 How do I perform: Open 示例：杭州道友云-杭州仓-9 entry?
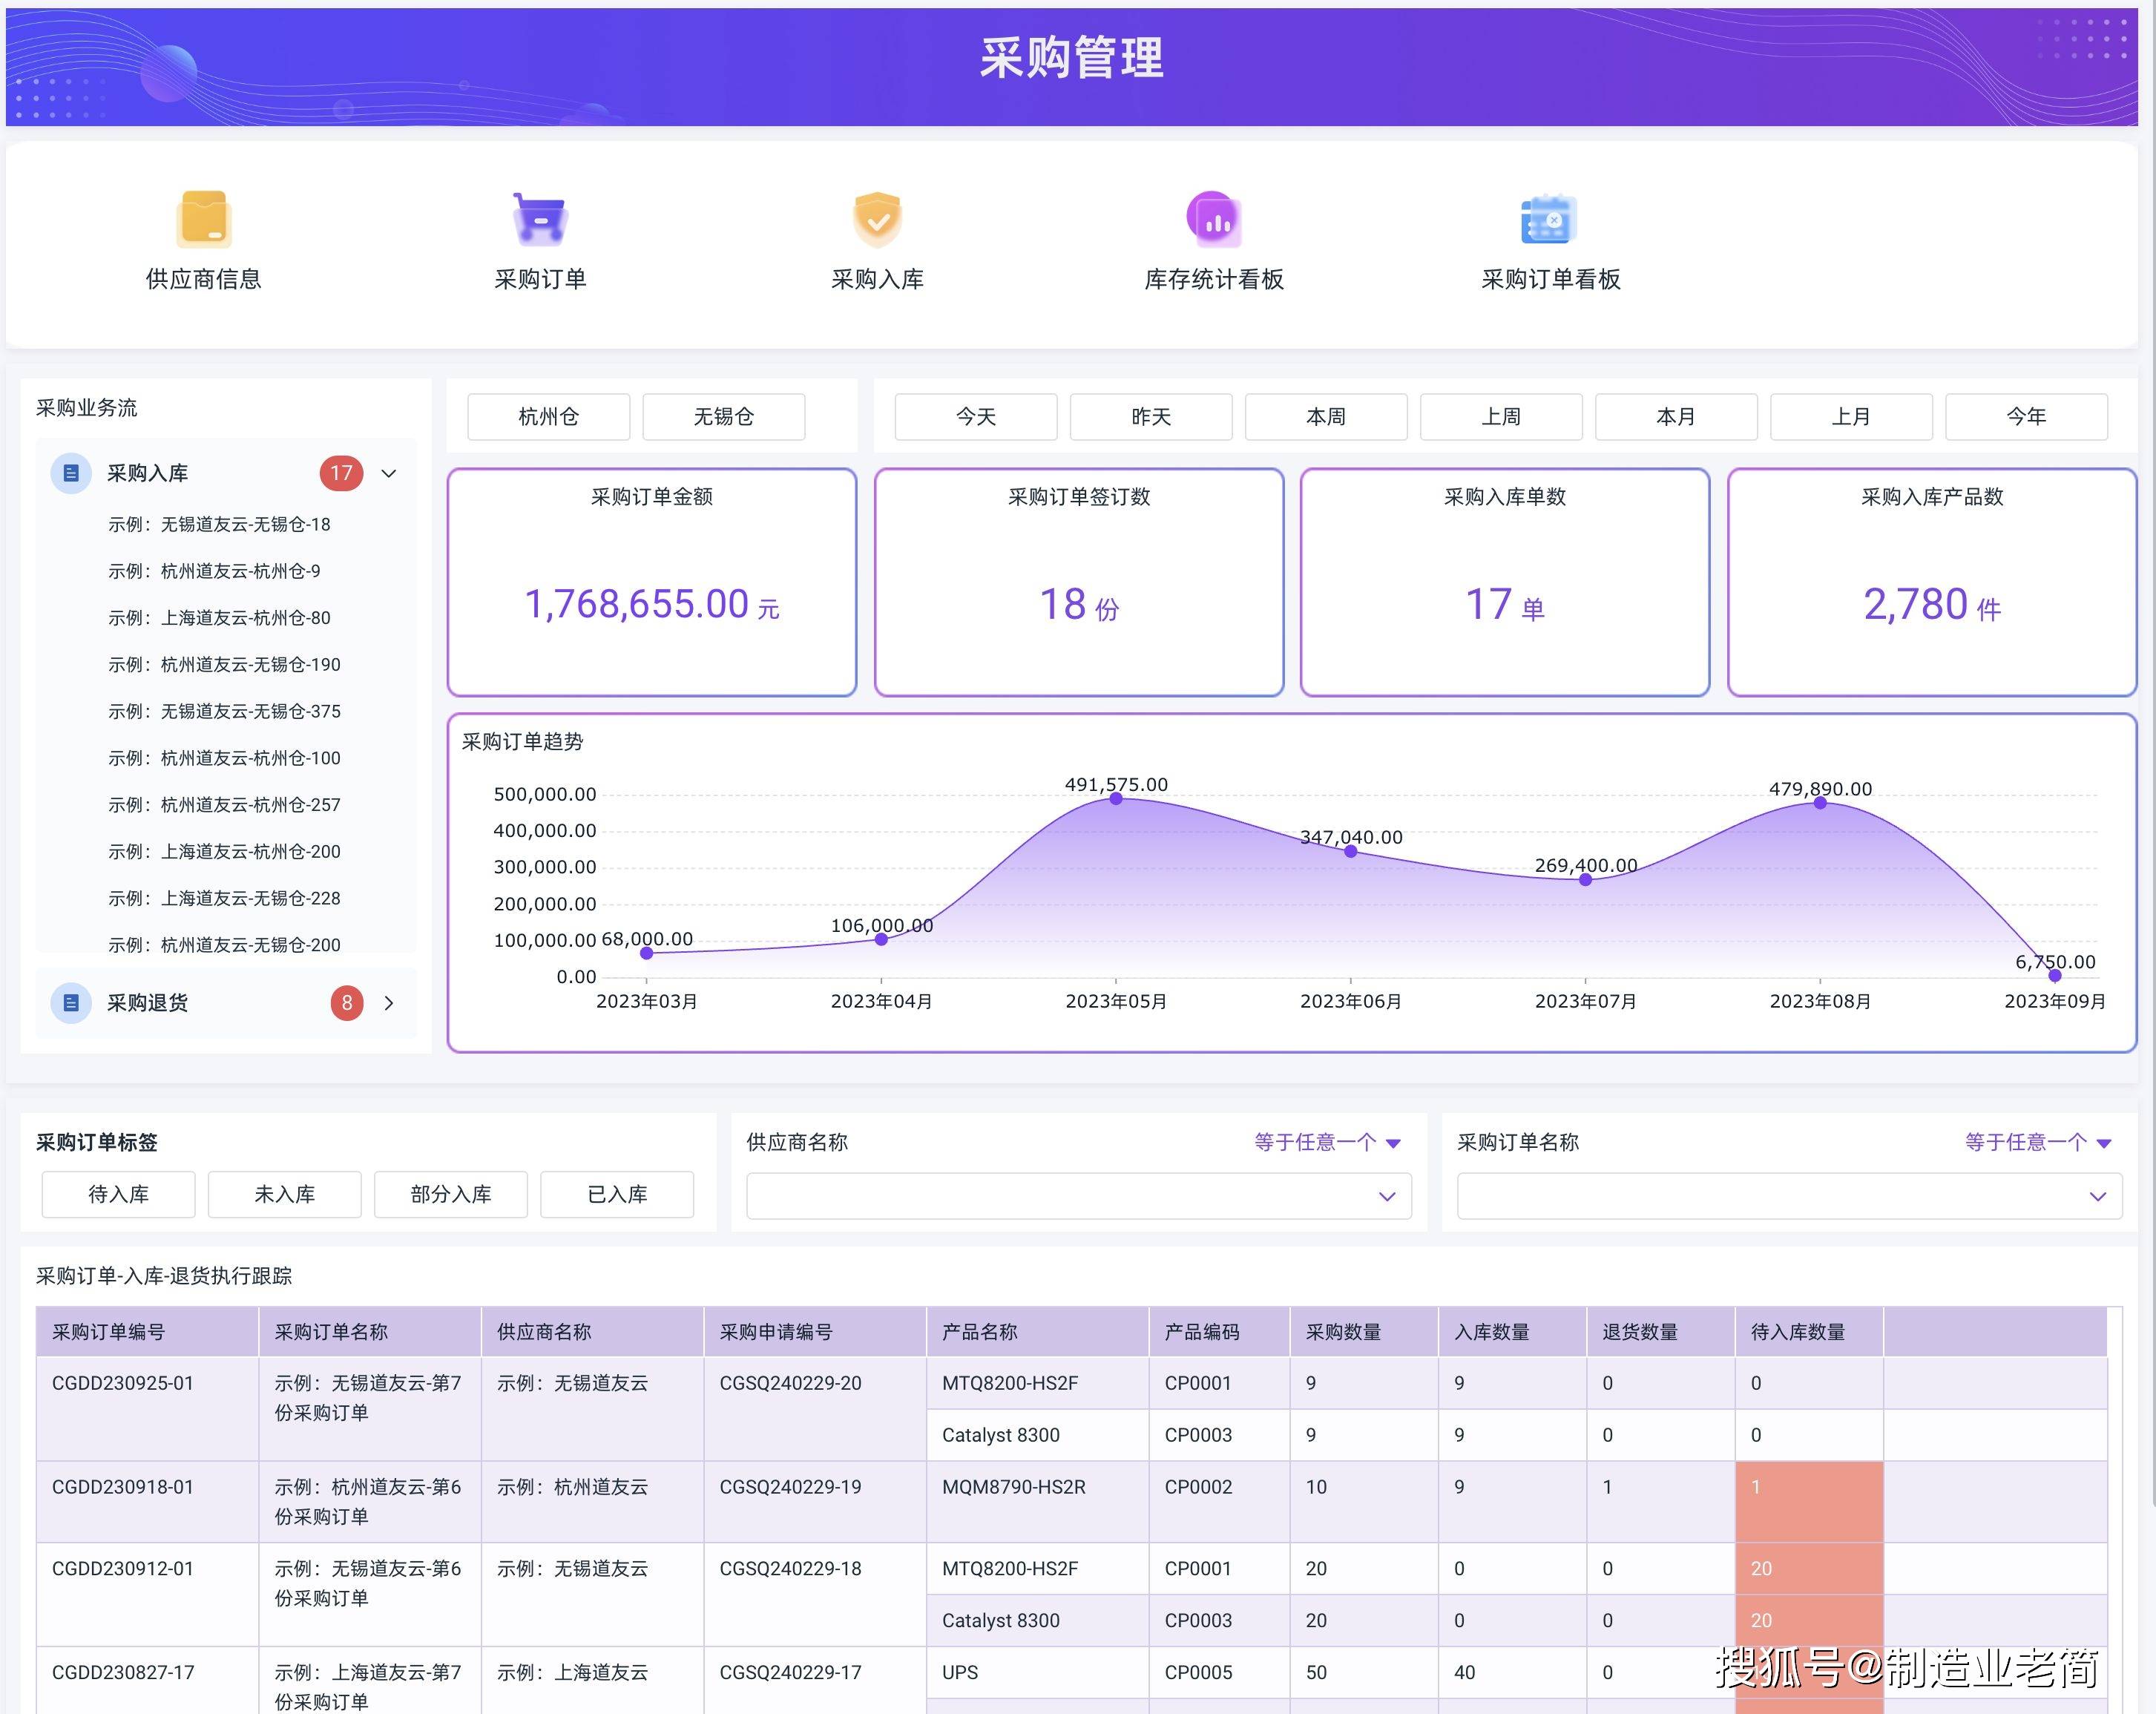214,571
